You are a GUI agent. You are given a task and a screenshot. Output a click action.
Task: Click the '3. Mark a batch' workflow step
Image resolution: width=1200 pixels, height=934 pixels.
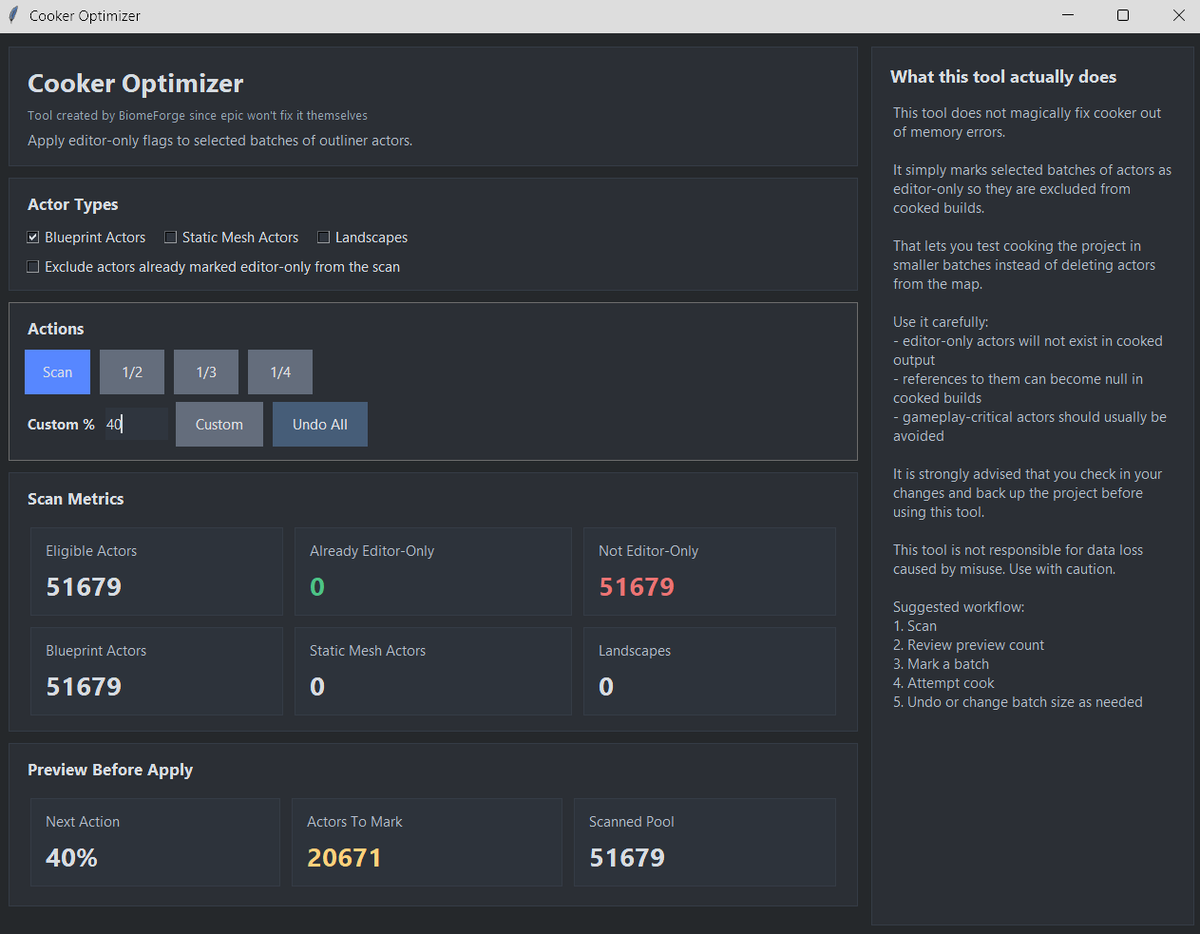pos(941,664)
